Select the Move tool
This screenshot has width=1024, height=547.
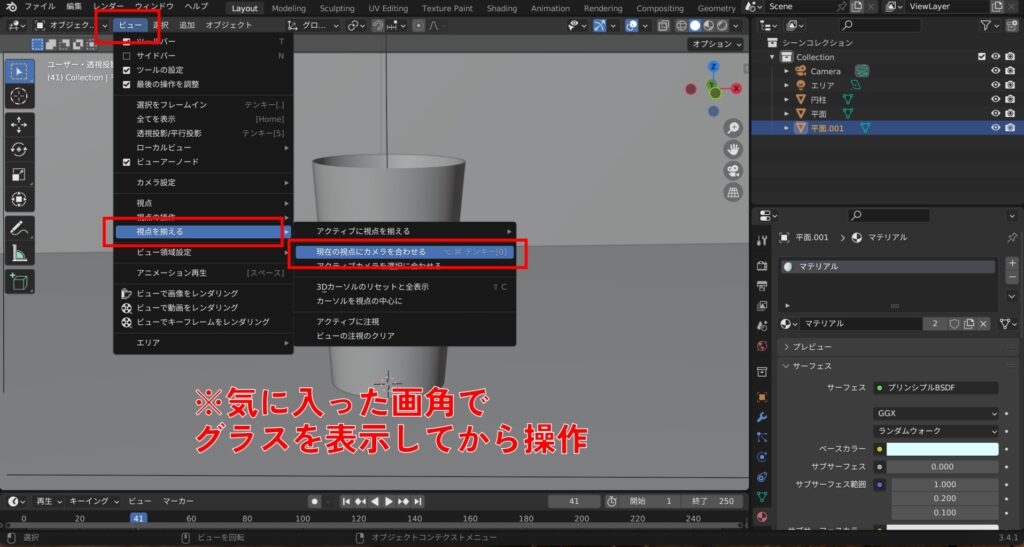[19, 124]
